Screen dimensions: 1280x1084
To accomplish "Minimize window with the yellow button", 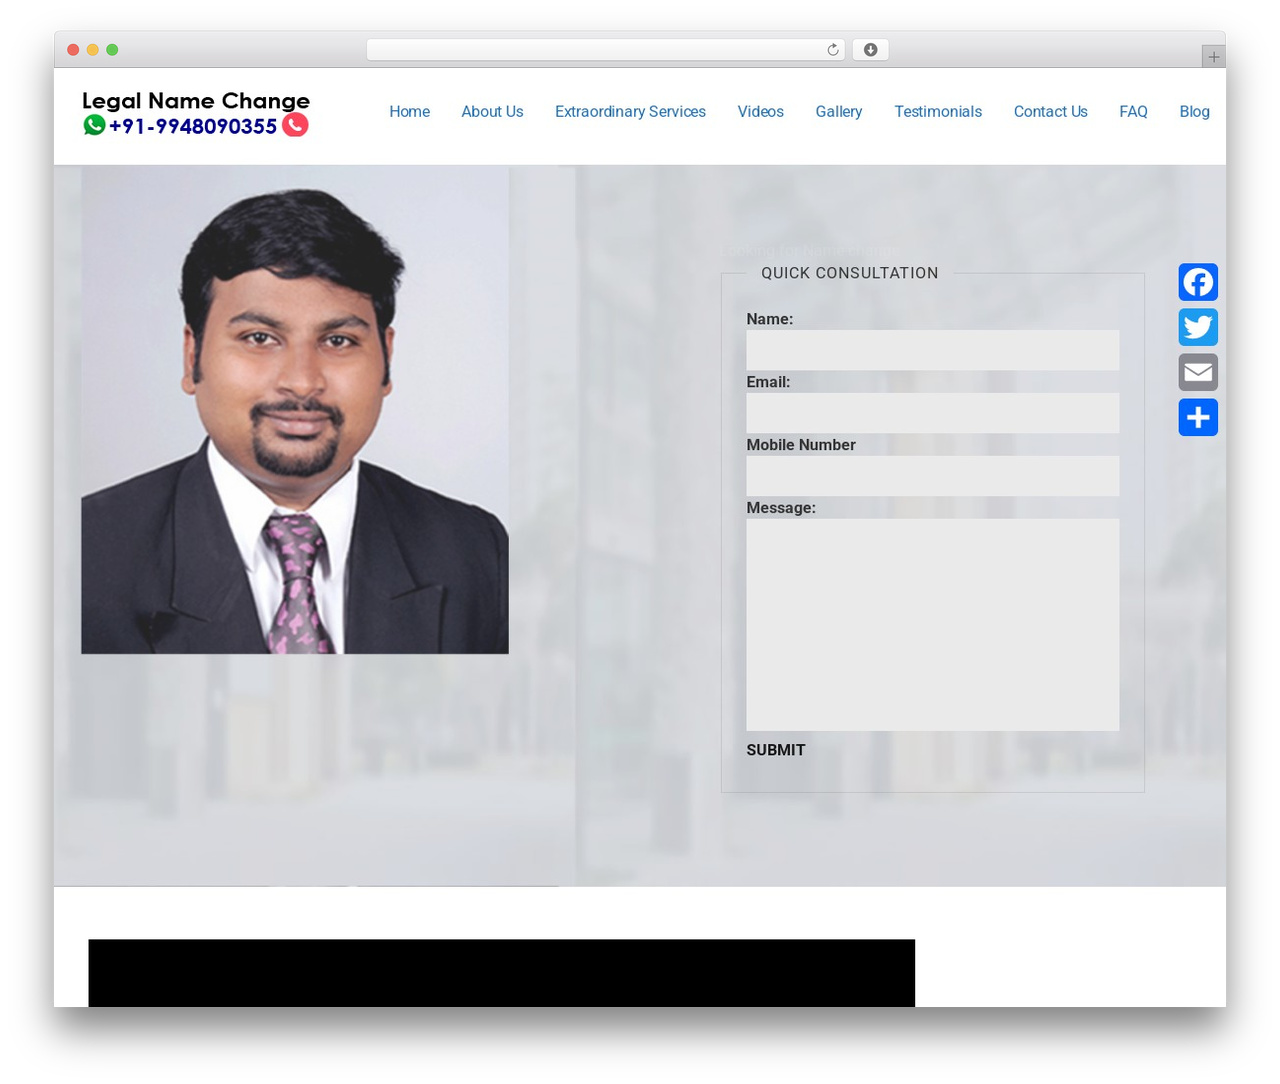I will pyautogui.click(x=92, y=50).
